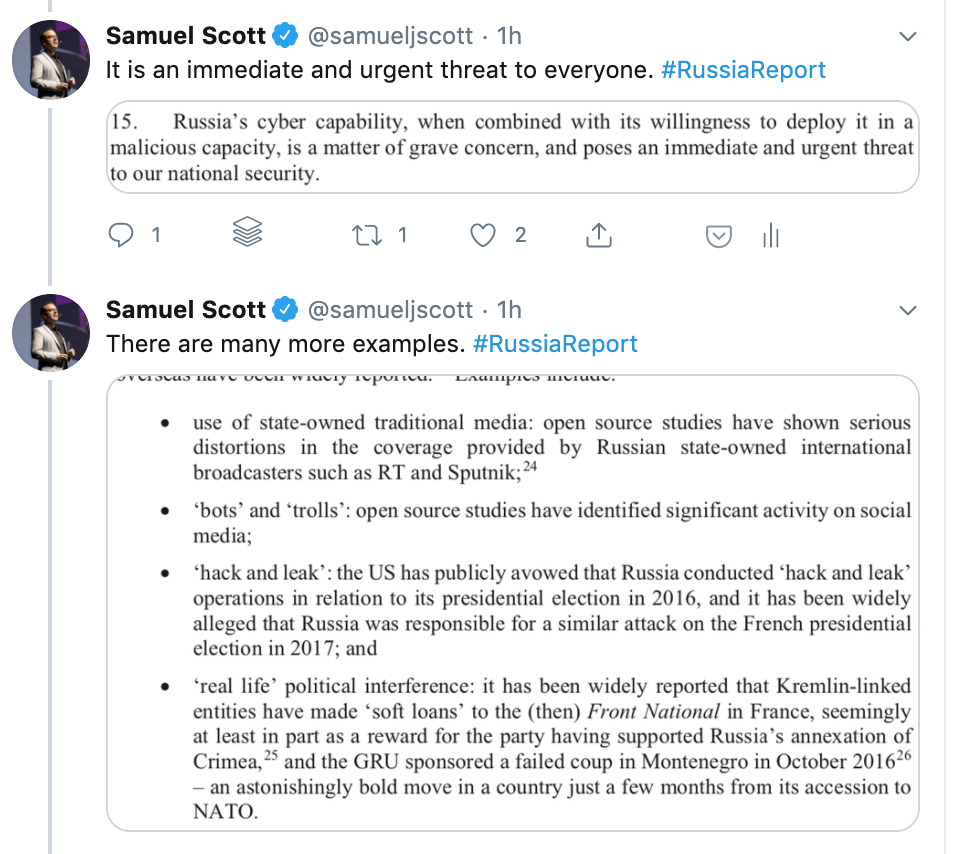Screen dimensions: 956x854
Task: Open the @samueljscott handle on the second tweet
Action: pyautogui.click(x=389, y=310)
